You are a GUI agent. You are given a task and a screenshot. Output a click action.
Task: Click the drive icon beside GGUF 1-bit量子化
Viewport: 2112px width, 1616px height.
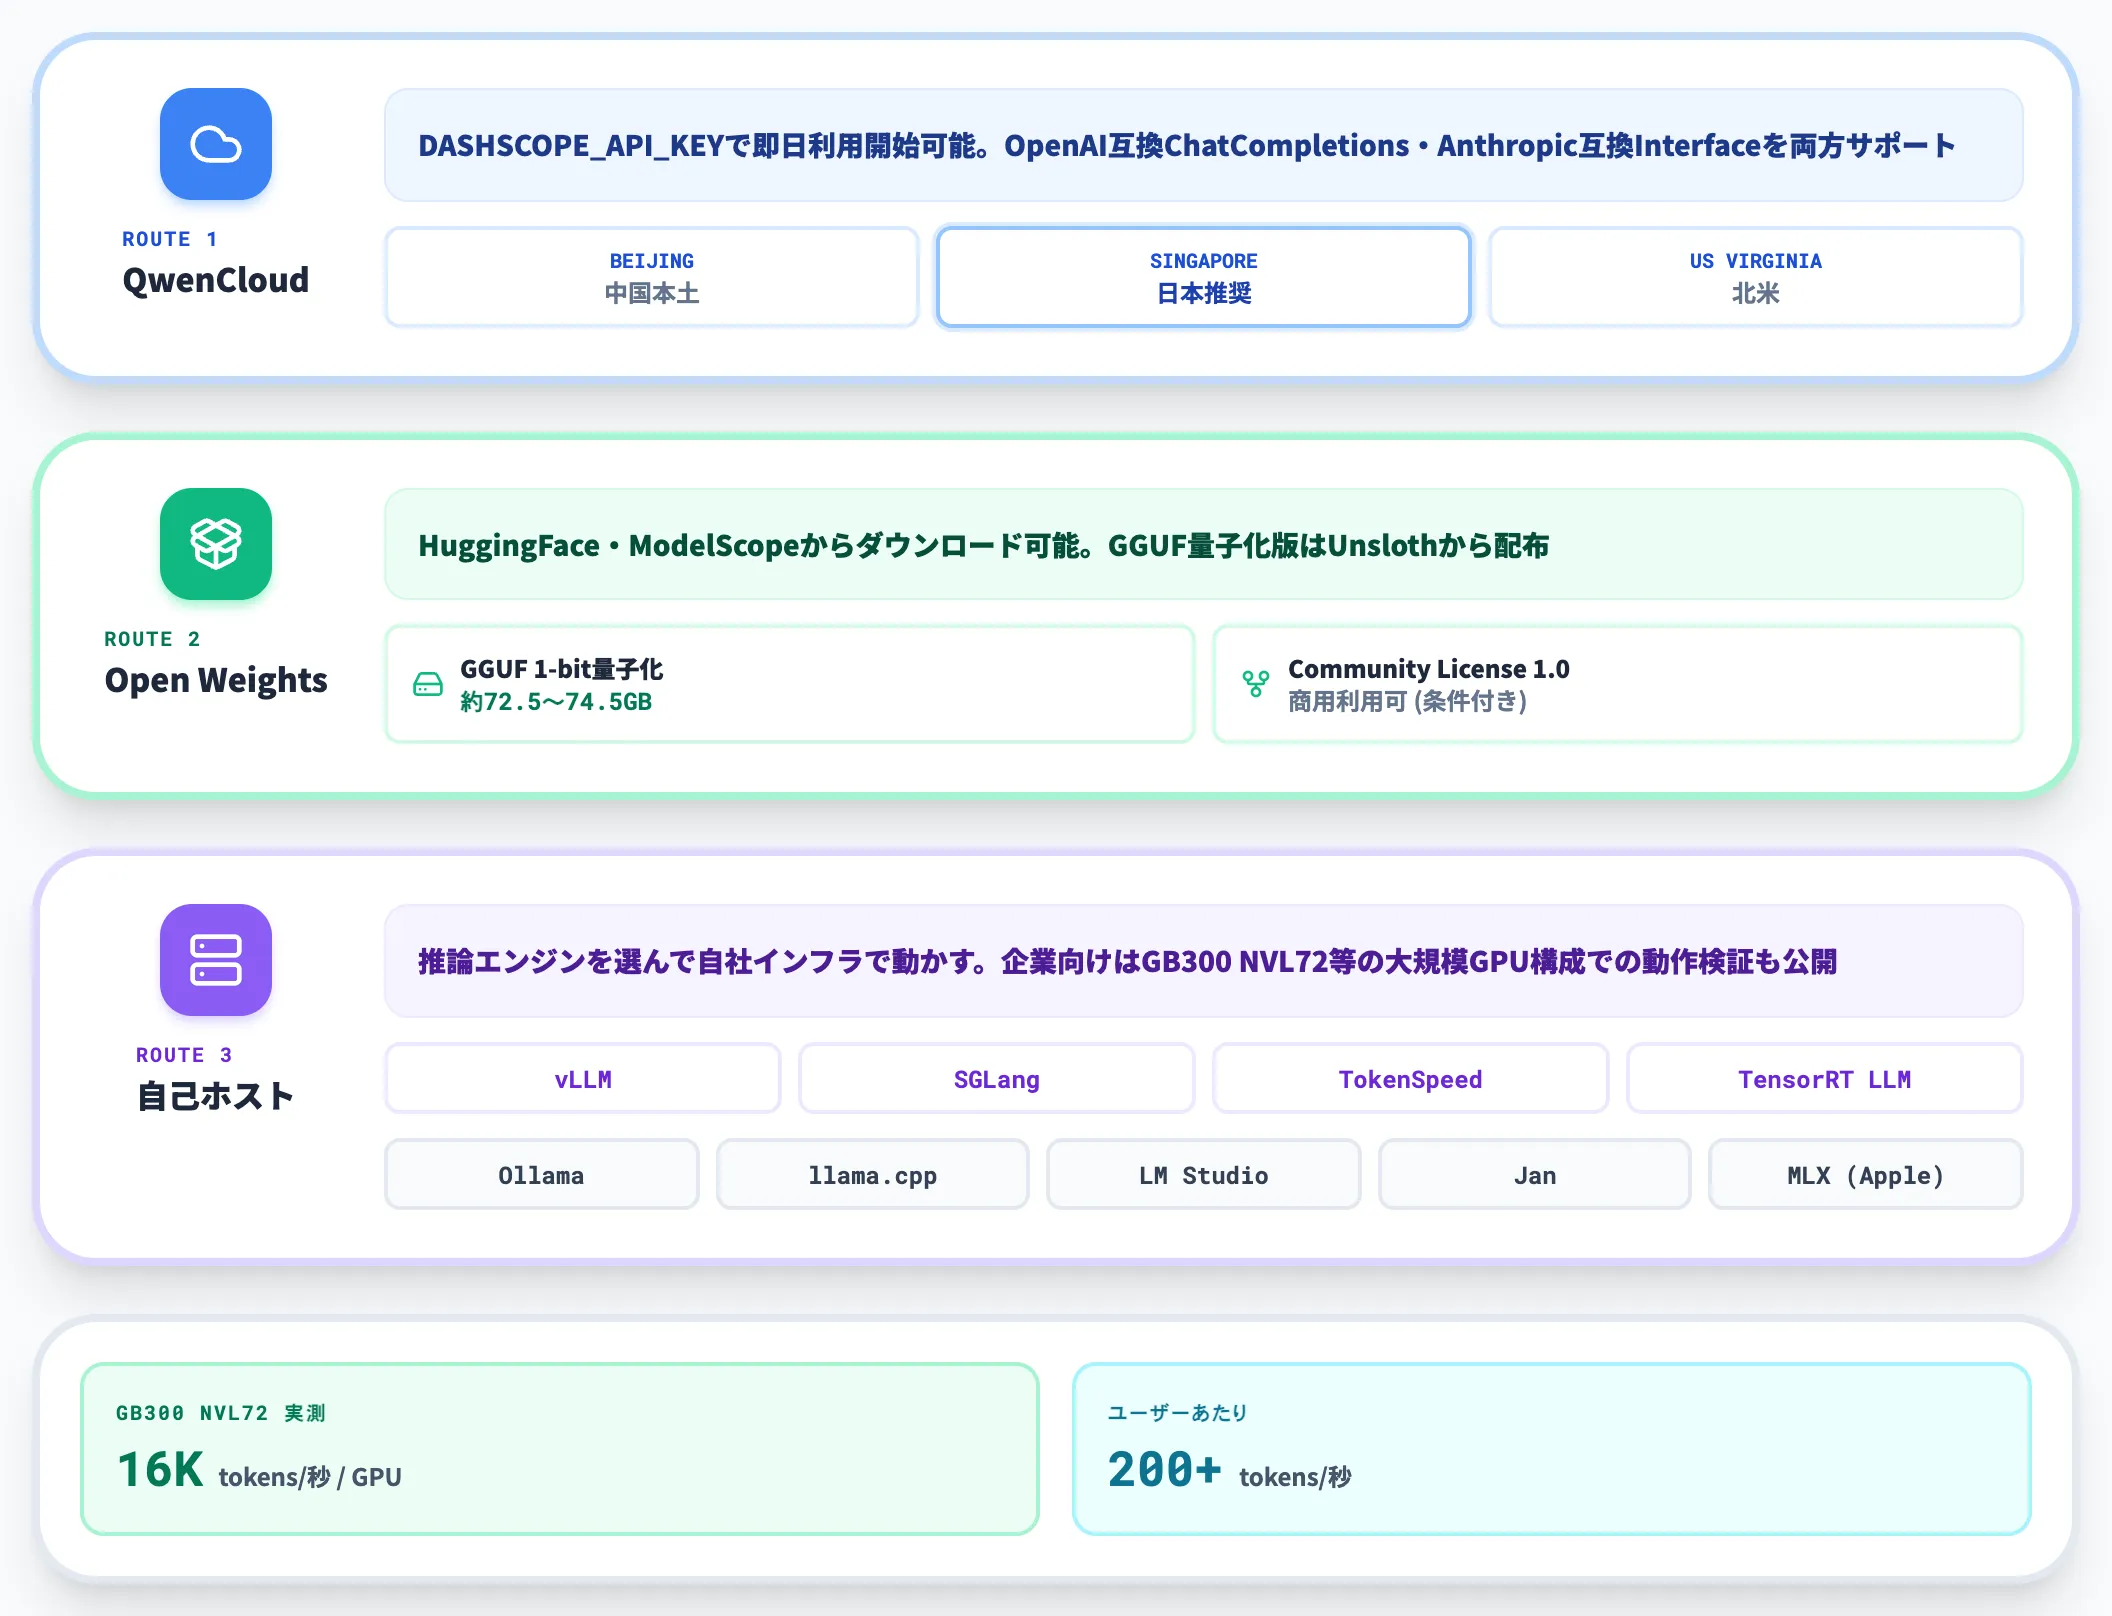(x=428, y=684)
